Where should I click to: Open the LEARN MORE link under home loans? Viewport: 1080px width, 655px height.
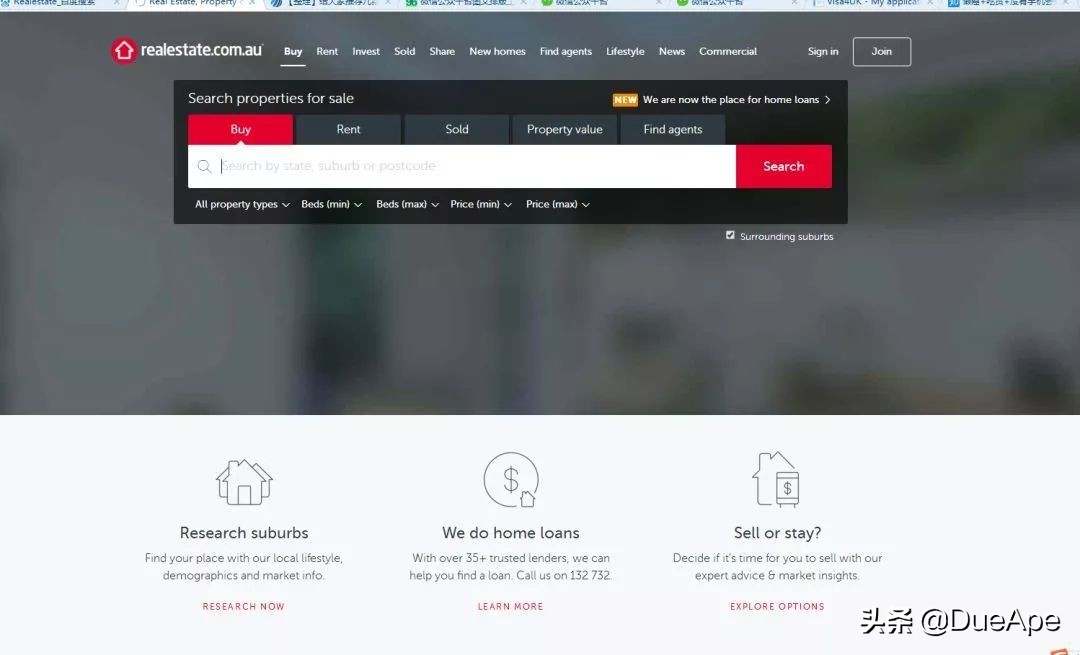tap(510, 606)
